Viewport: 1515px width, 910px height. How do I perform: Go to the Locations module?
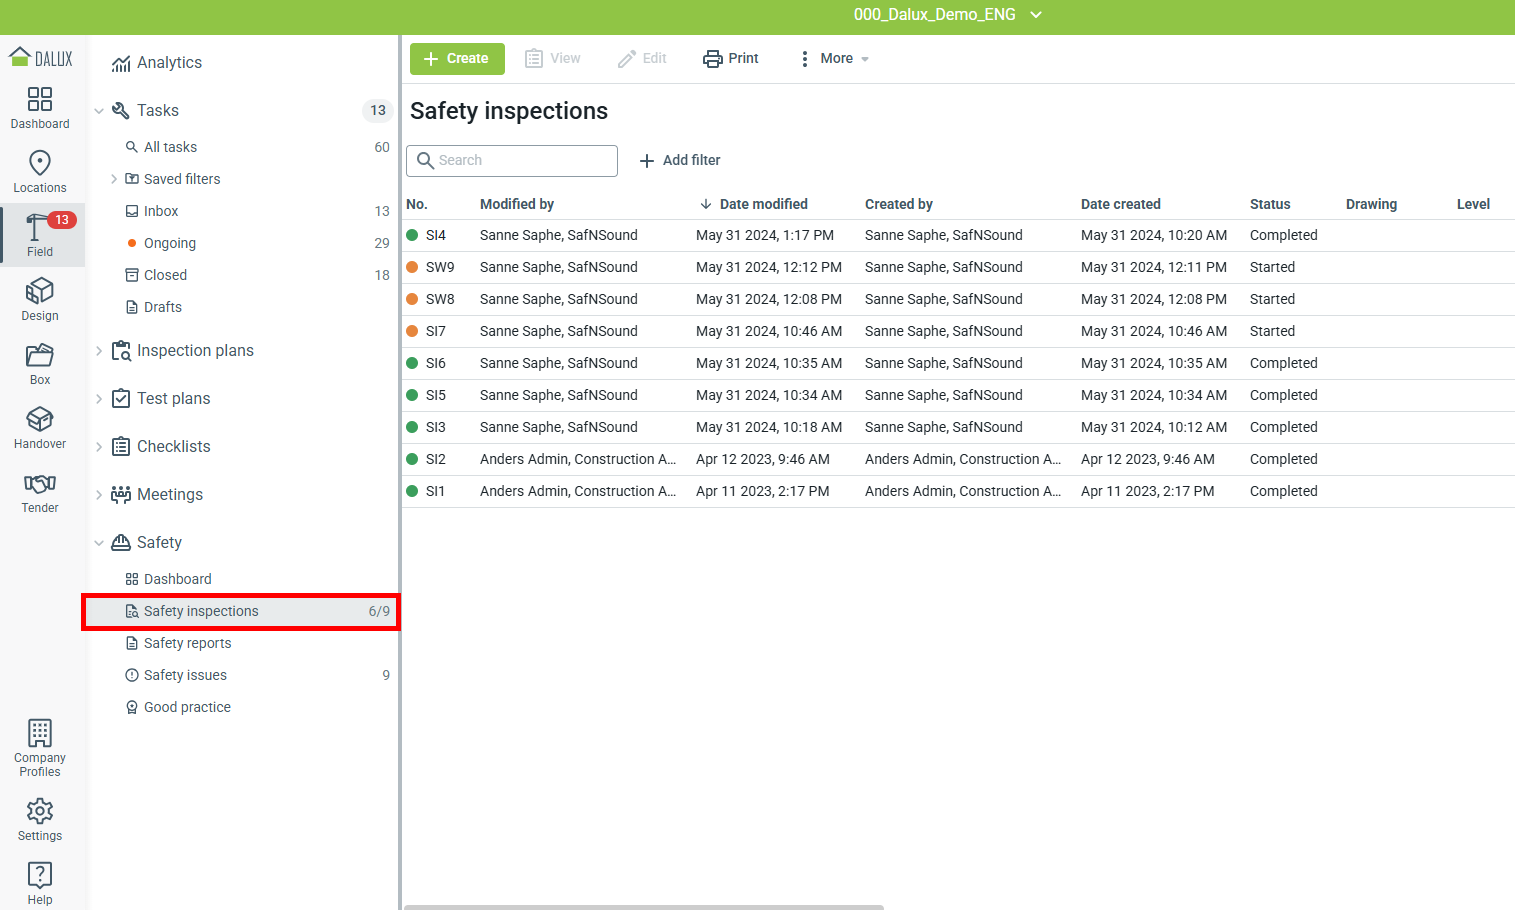[40, 172]
